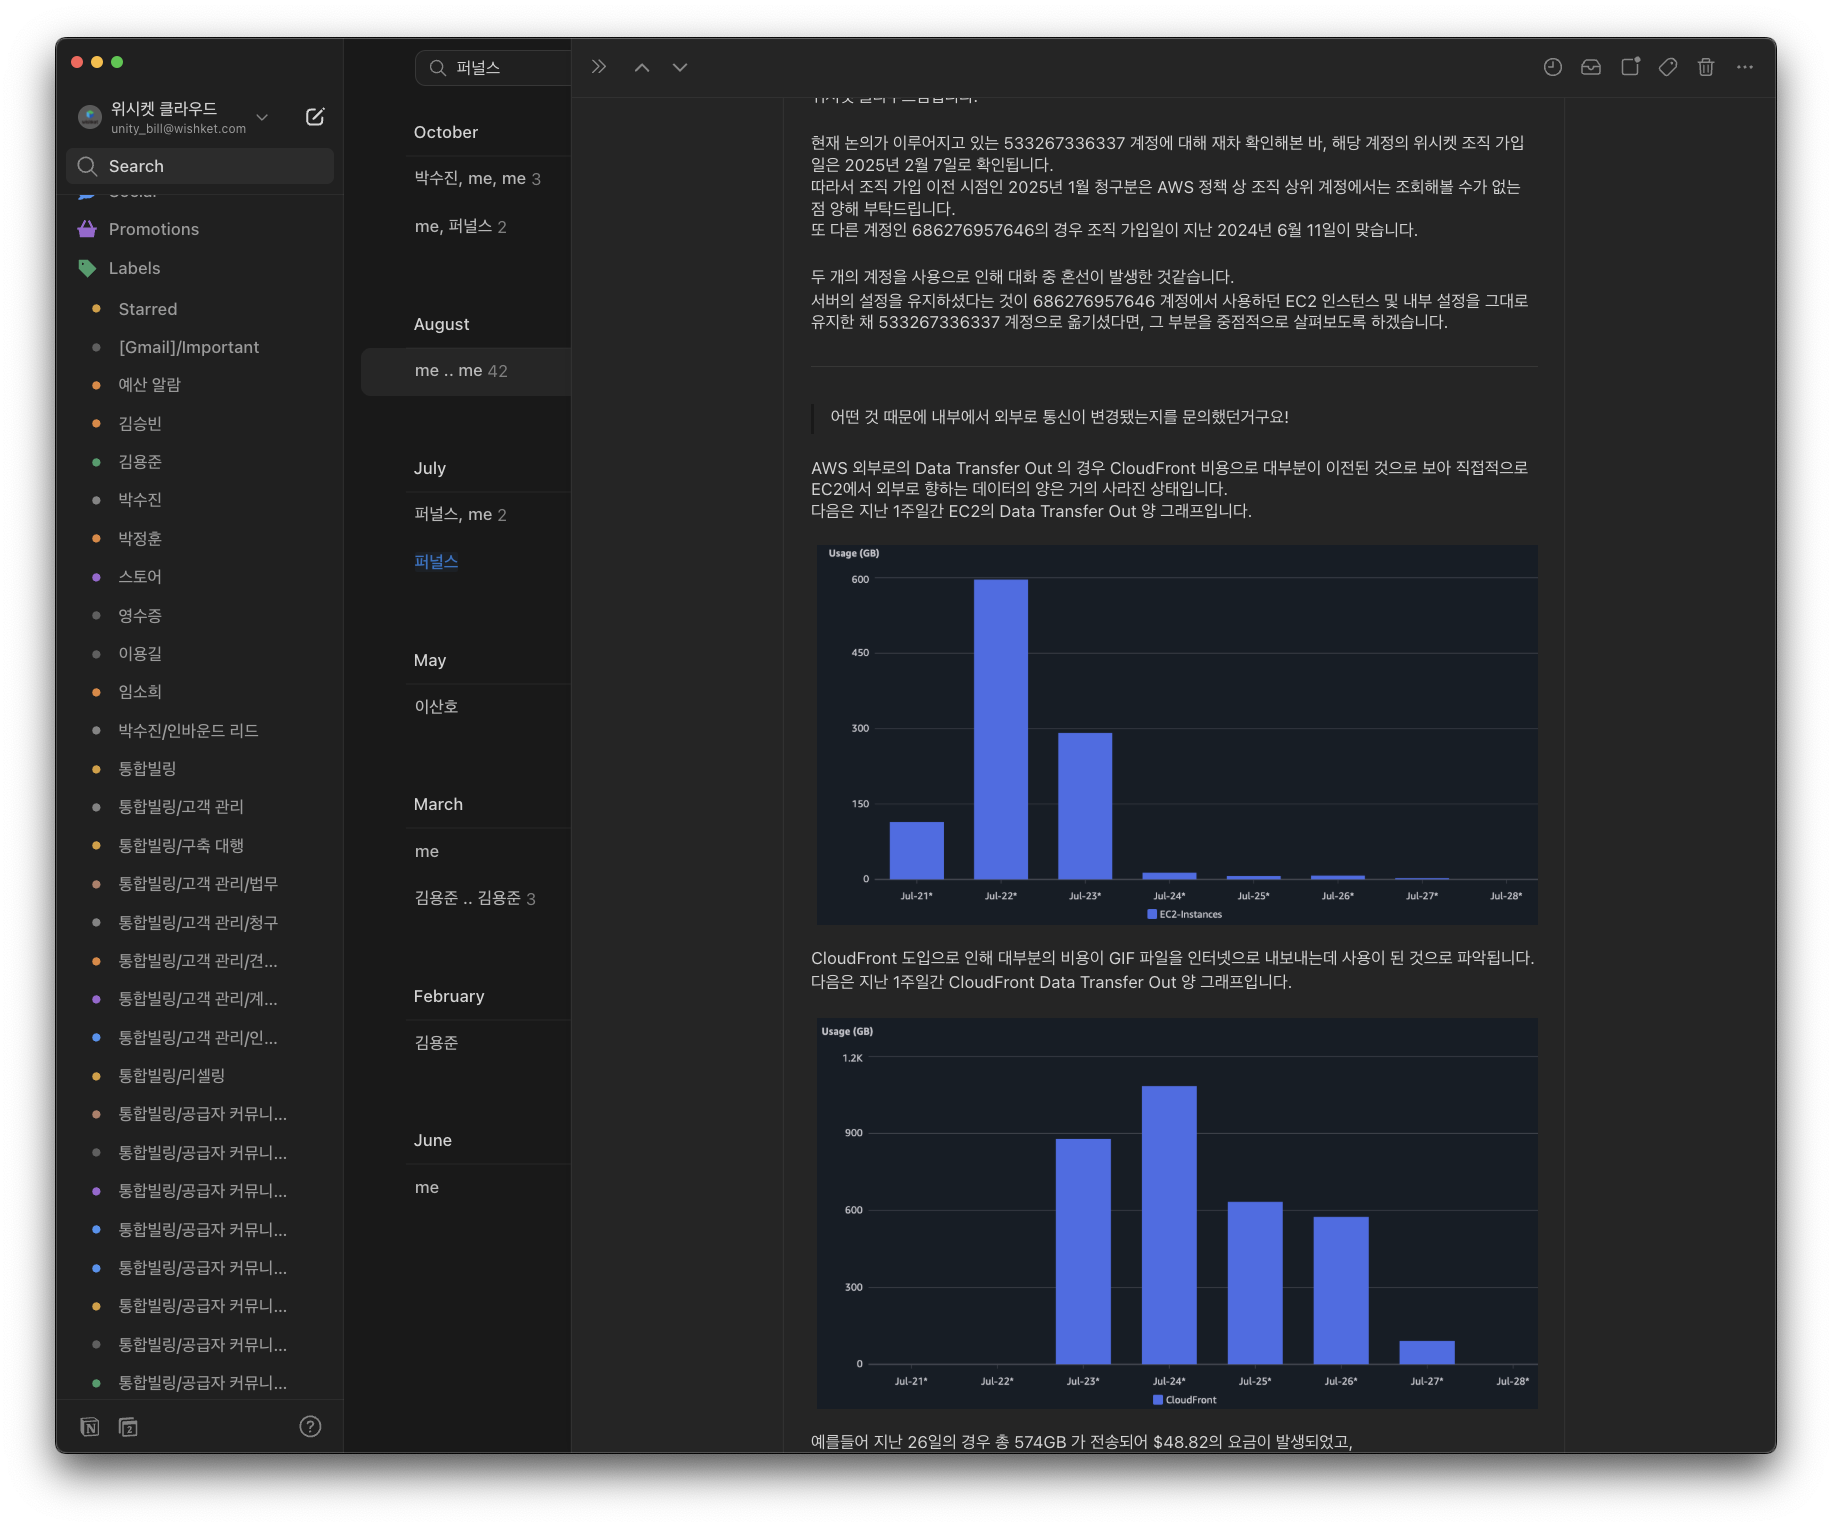Go to next thread with down arrow

[x=680, y=67]
